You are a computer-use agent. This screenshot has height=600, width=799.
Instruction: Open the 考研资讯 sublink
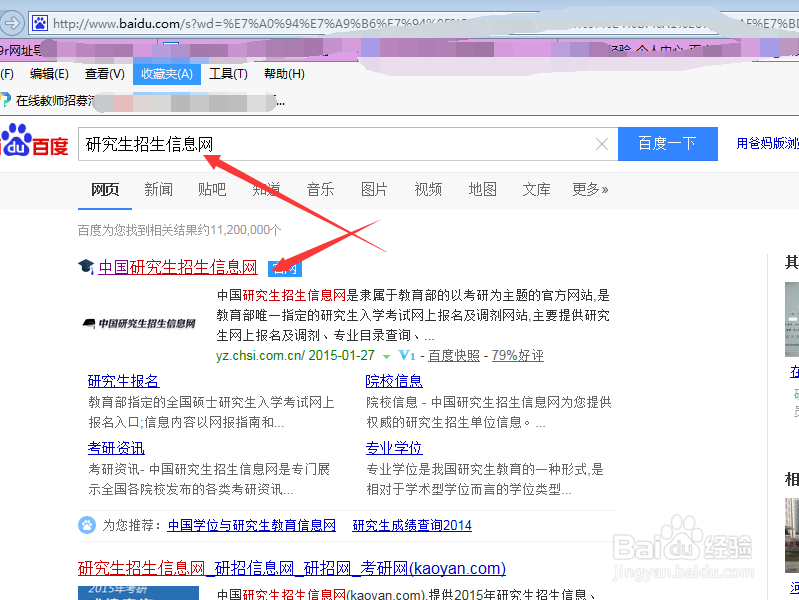tap(116, 448)
